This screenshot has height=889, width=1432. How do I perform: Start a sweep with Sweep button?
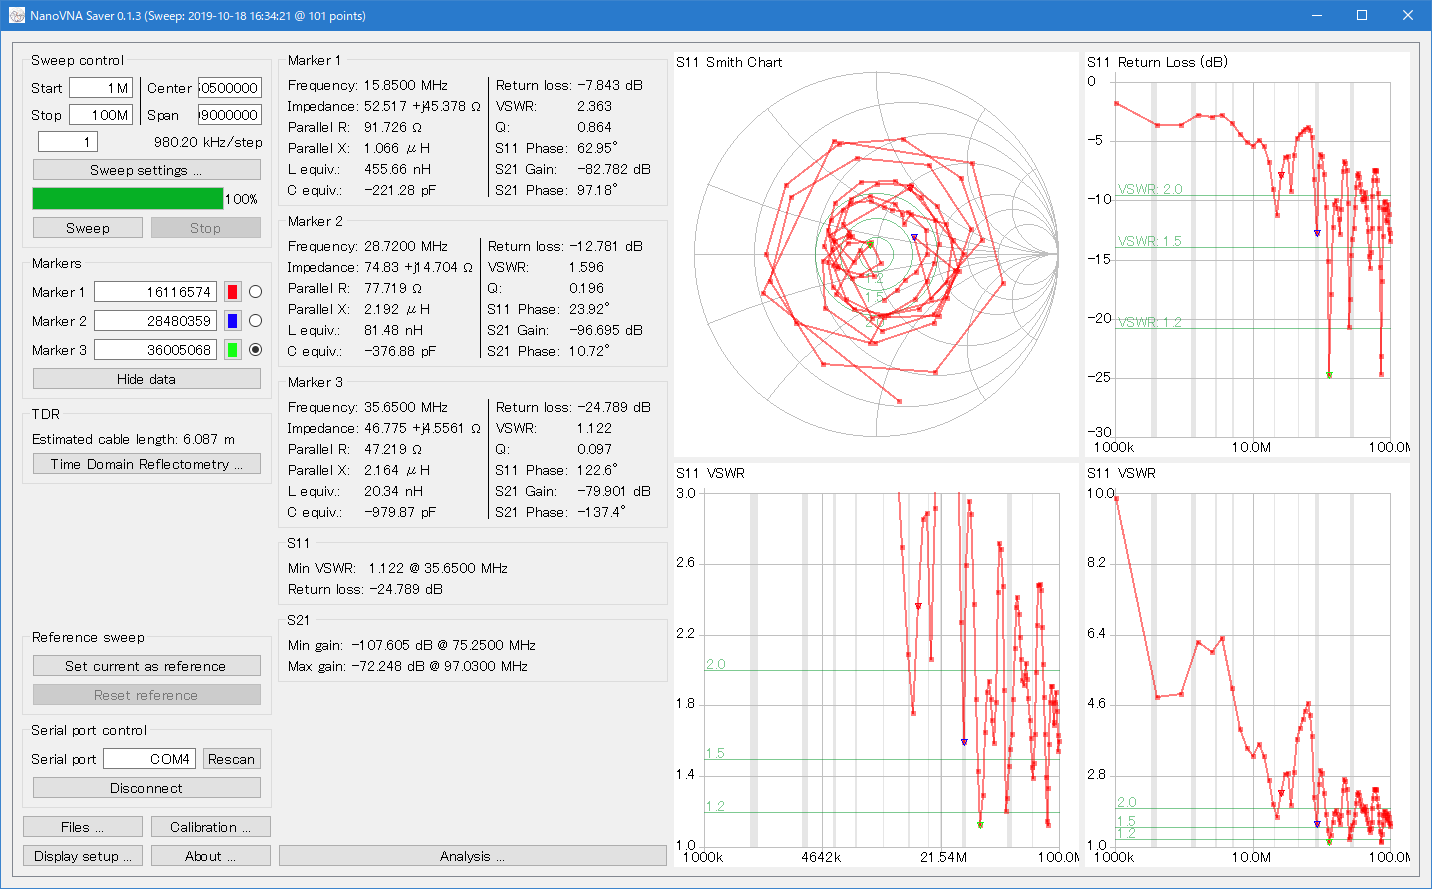pos(88,228)
